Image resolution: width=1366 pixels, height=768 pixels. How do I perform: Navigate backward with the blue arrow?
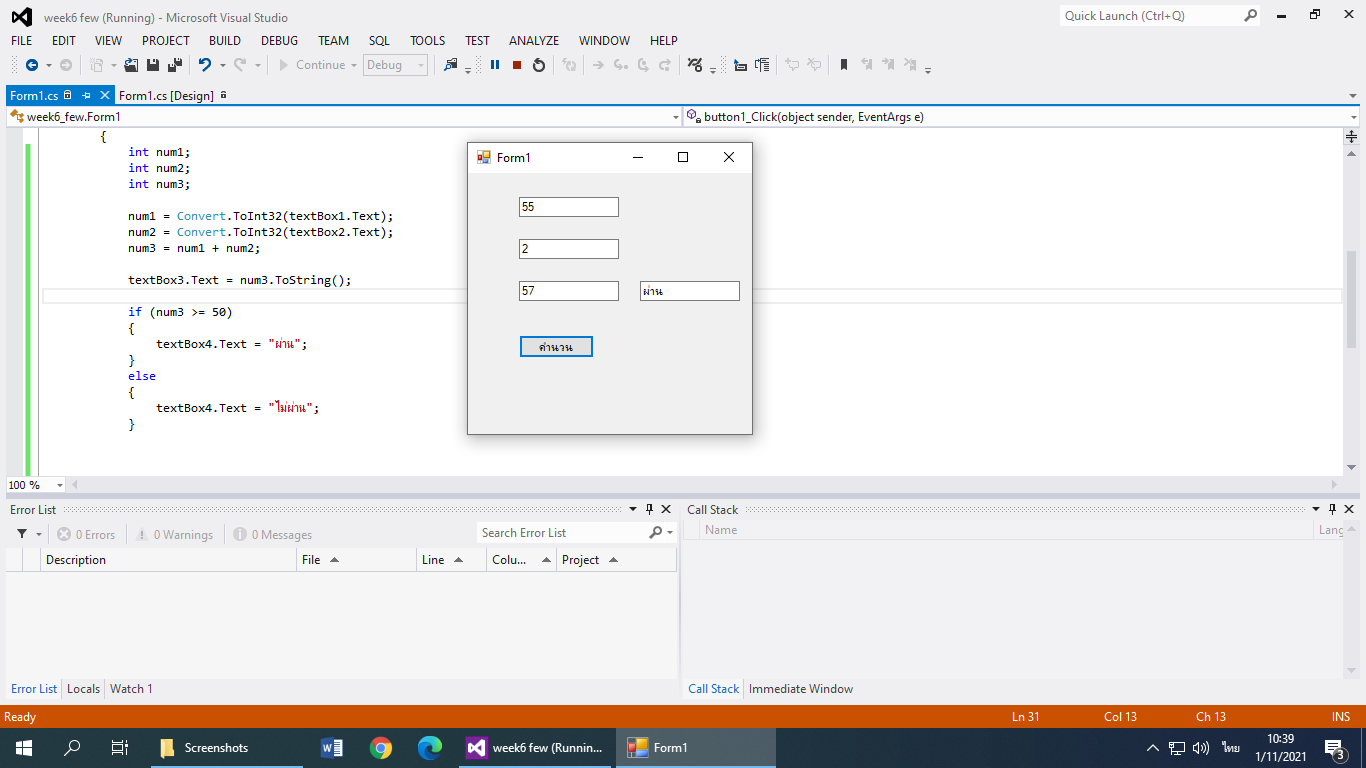click(31, 65)
